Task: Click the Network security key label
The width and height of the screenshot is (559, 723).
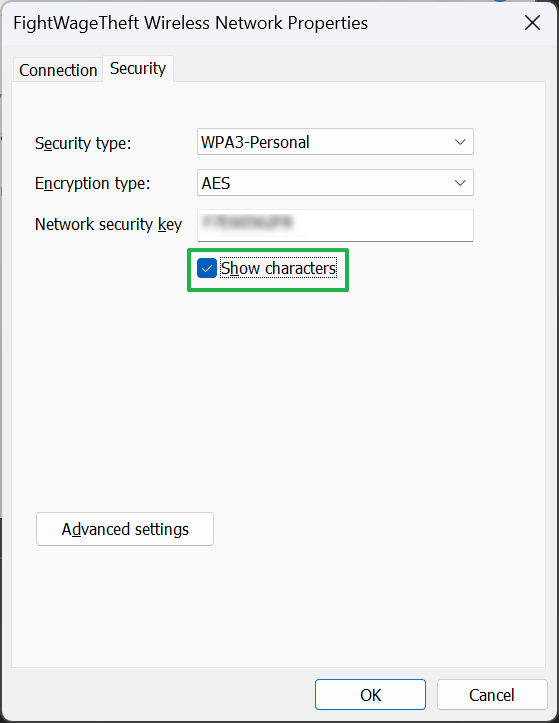Action: coord(108,225)
